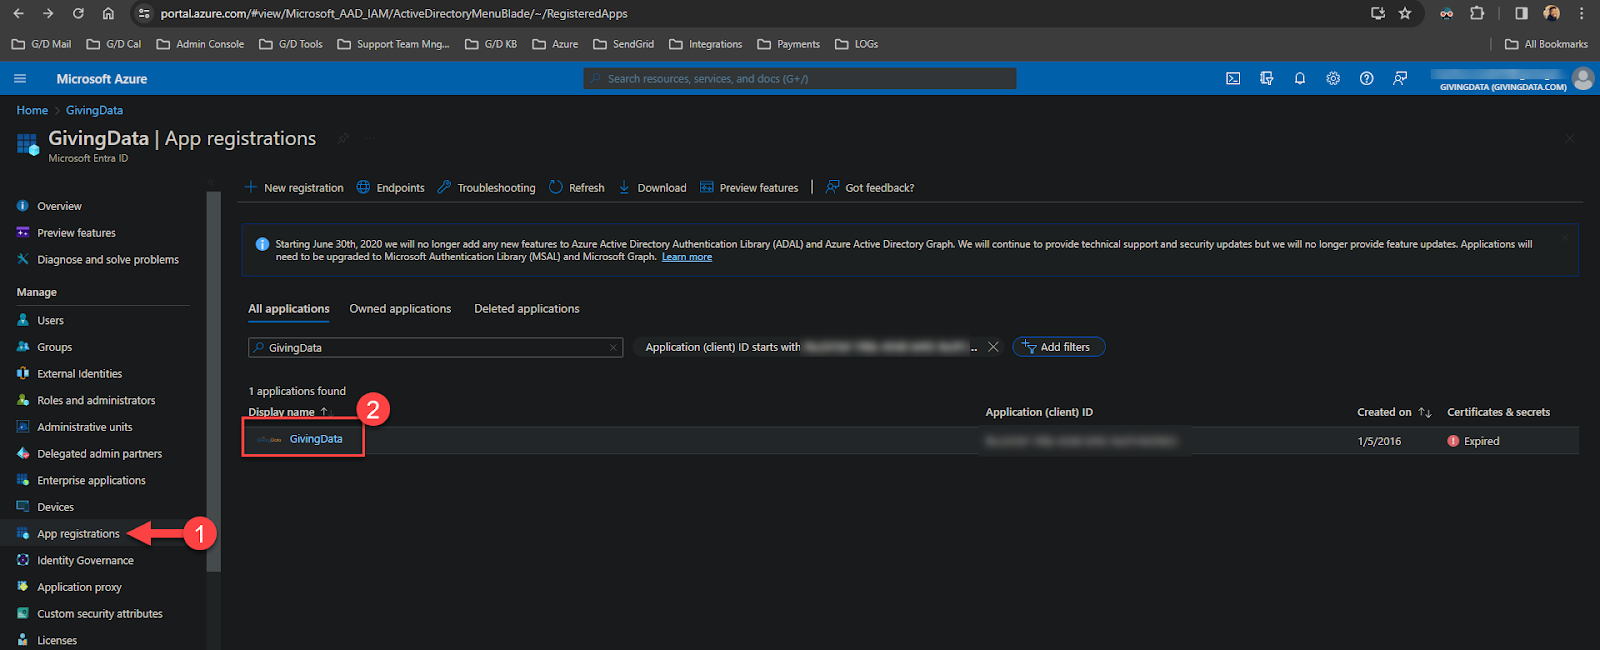Refresh the app registrations list
The height and width of the screenshot is (650, 1600).
(577, 188)
